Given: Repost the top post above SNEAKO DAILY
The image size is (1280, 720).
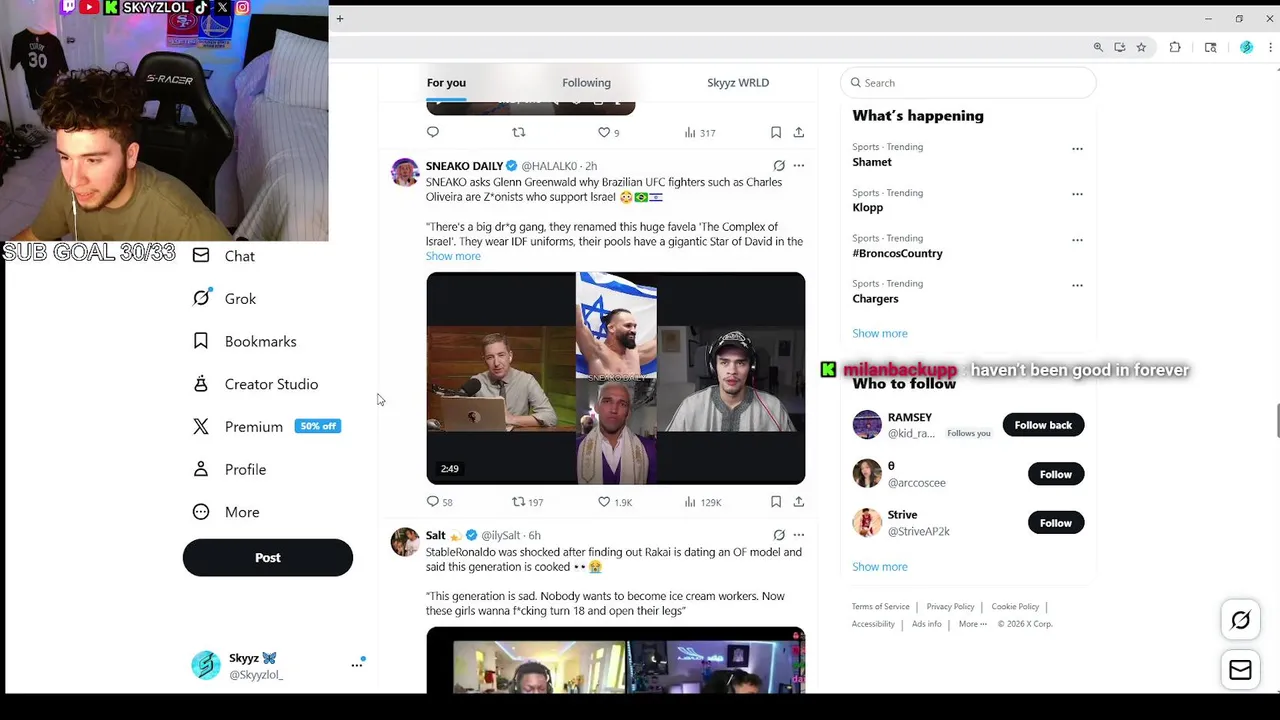Looking at the screenshot, I should click(518, 132).
